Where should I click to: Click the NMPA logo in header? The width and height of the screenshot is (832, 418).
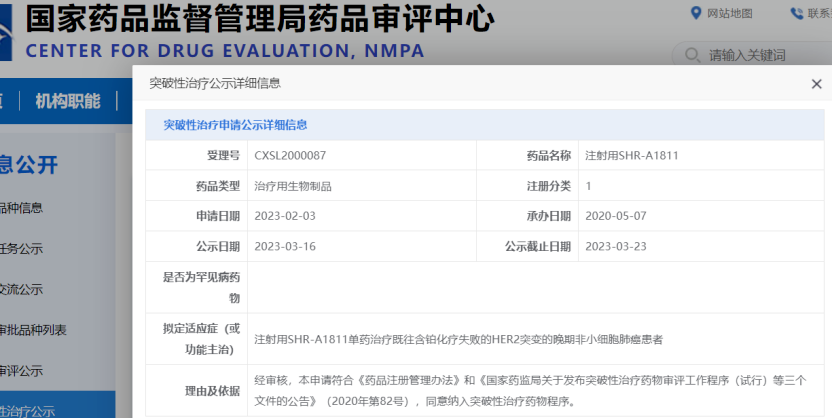[x=5, y=33]
